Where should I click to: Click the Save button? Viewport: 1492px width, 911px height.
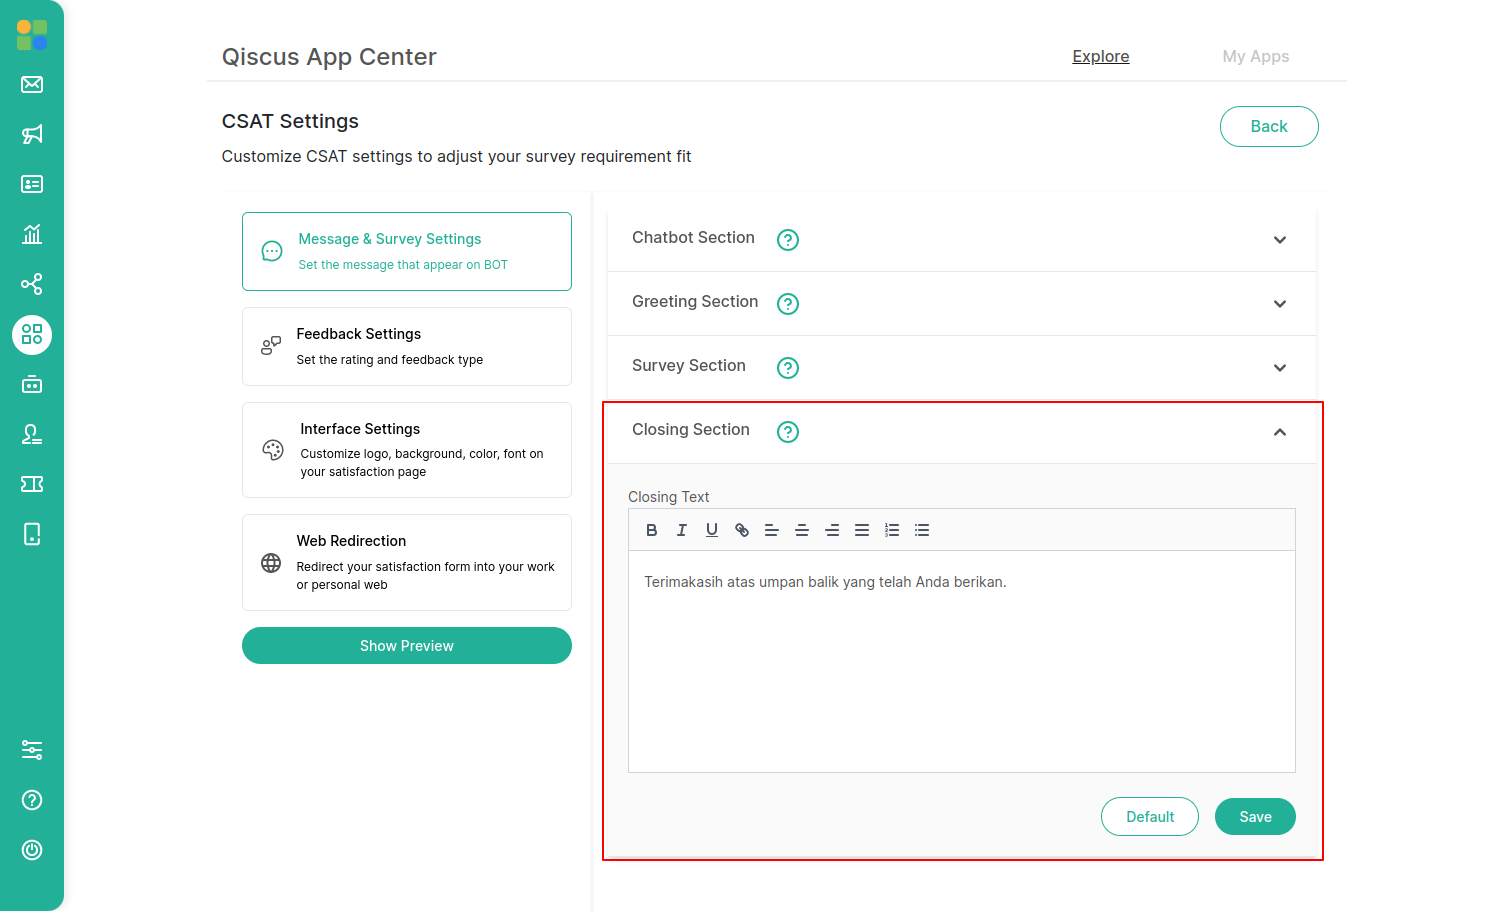coord(1255,816)
